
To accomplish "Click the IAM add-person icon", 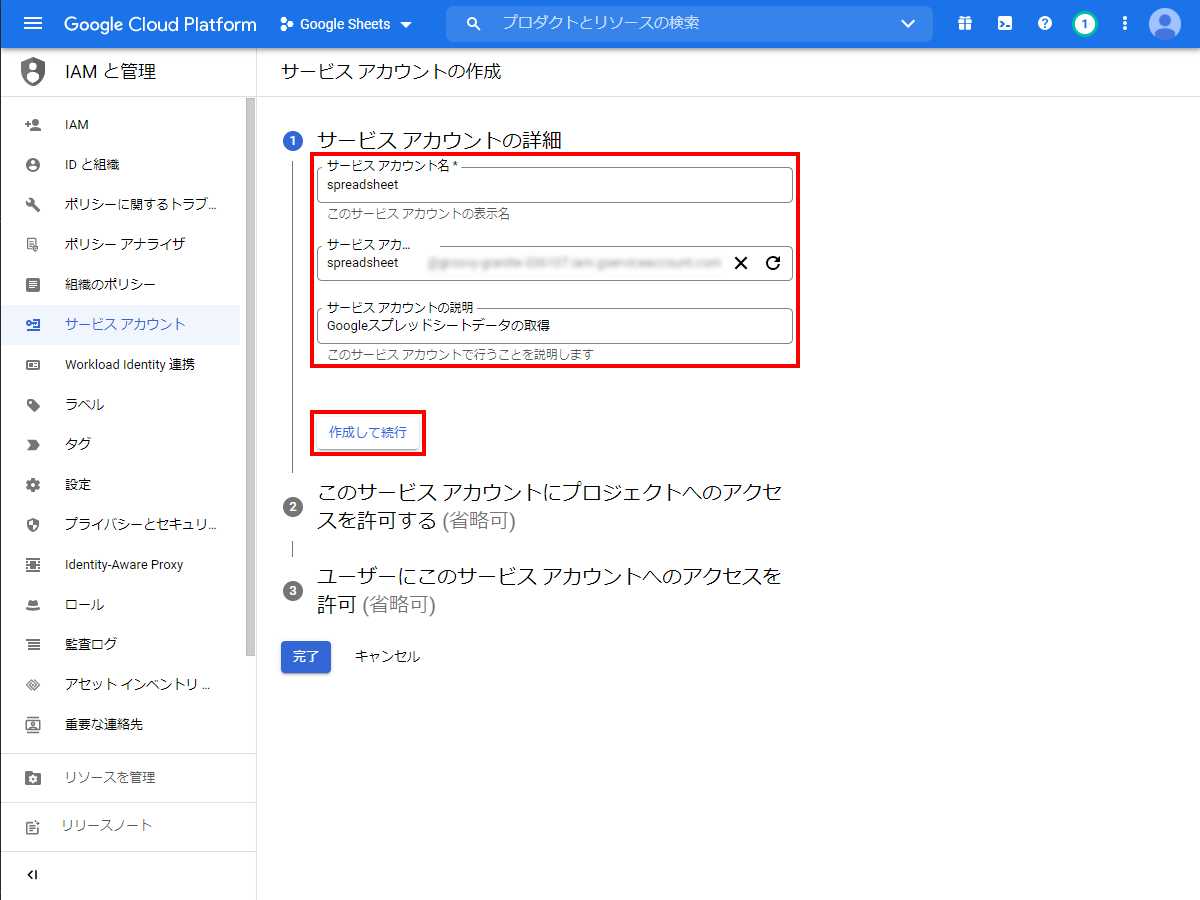I will (x=33, y=125).
